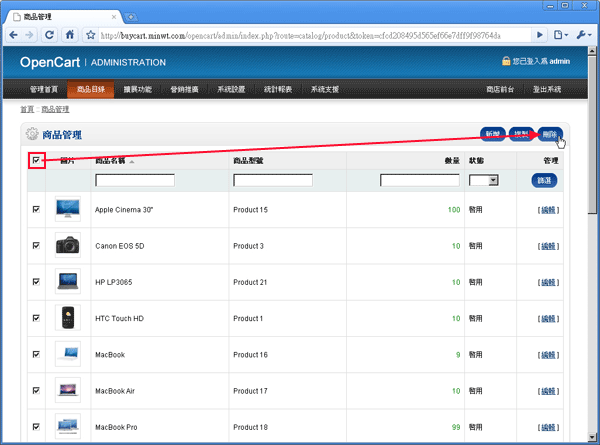Image resolution: width=600 pixels, height=445 pixels.
Task: Open the 管理首頁 menu item
Action: (44, 89)
